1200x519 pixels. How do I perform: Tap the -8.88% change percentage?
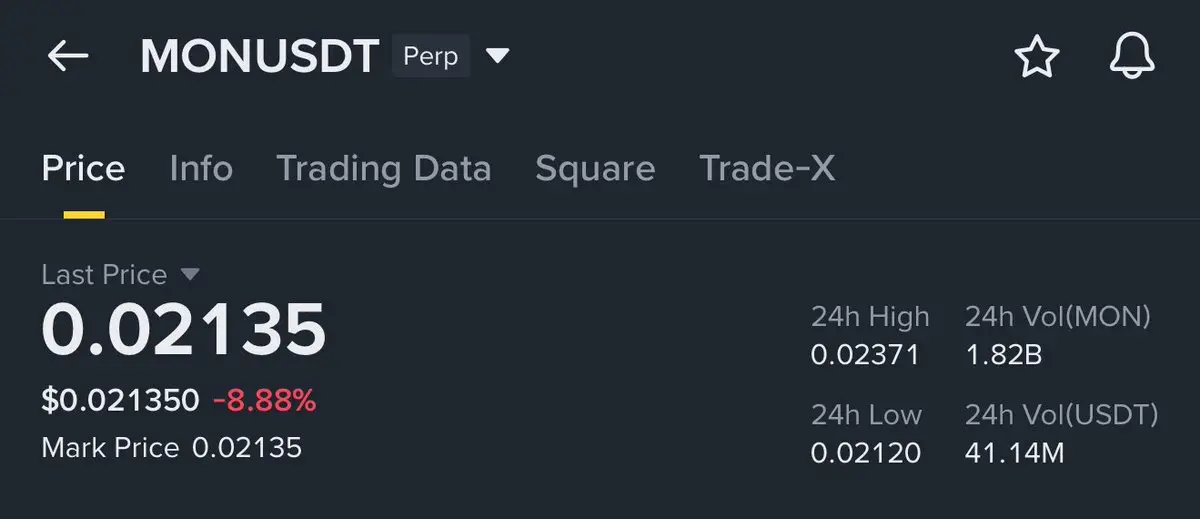point(264,401)
